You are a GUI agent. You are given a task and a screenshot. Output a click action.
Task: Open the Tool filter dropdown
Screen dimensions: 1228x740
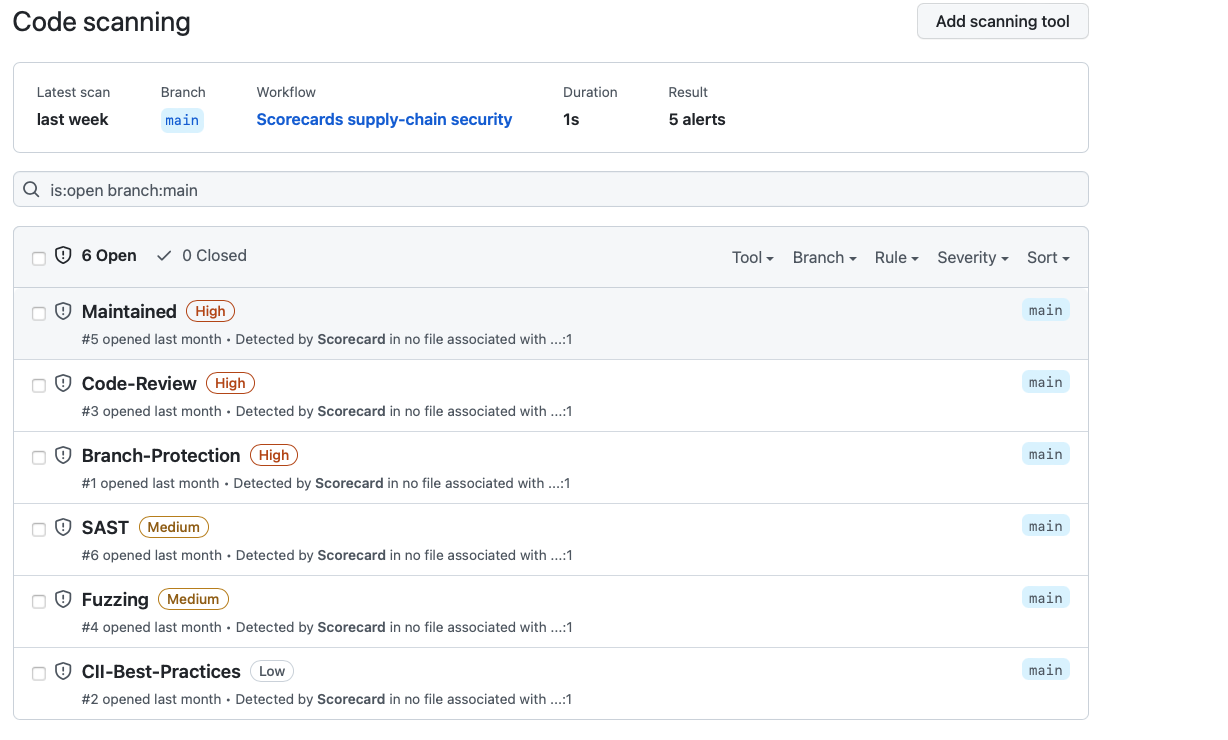(752, 258)
